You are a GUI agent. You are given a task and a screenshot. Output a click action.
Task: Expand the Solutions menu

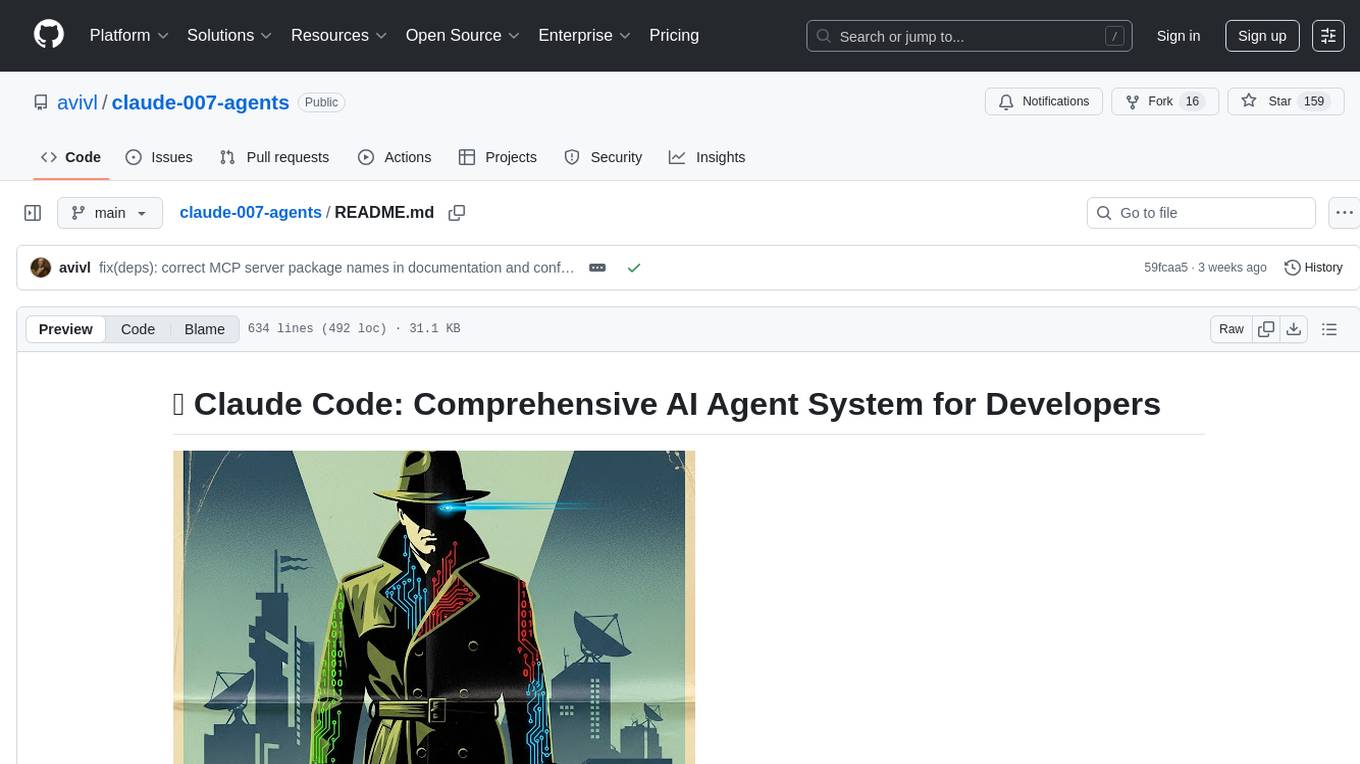tap(229, 35)
